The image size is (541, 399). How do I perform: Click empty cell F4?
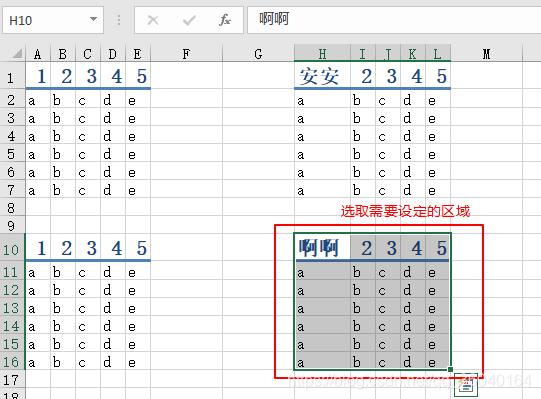[x=186, y=136]
